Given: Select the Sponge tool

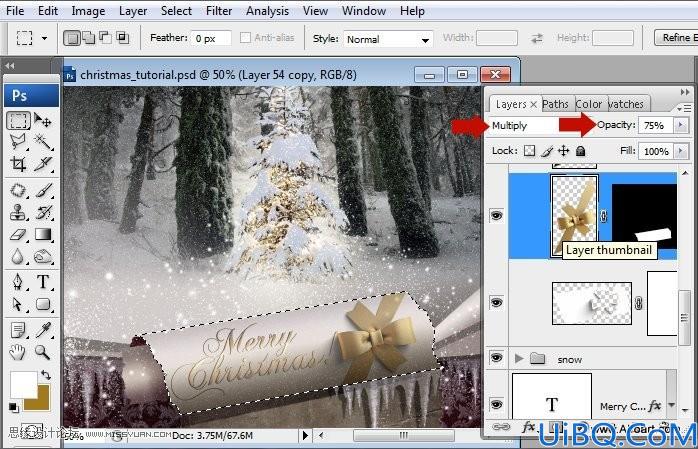Looking at the screenshot, I should click(x=43, y=256).
